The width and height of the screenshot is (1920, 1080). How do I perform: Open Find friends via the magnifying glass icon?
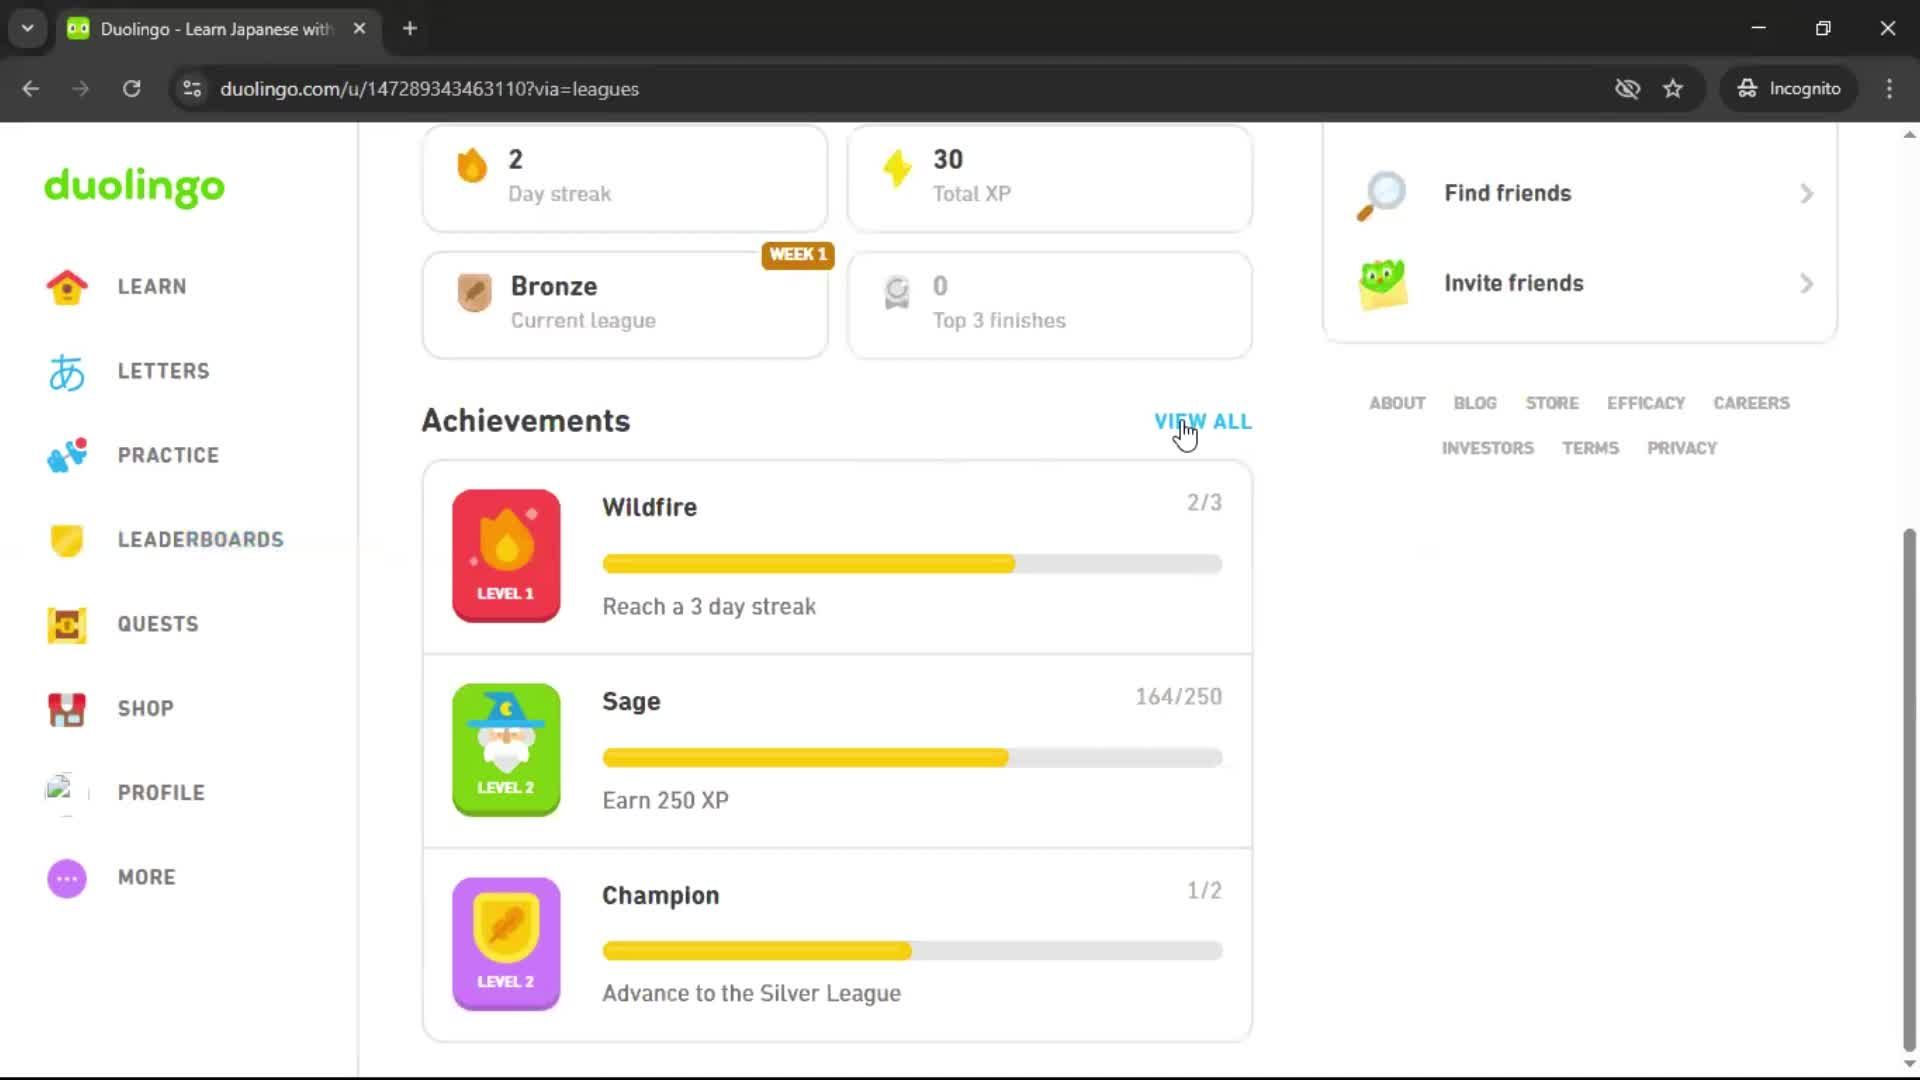pyautogui.click(x=1382, y=194)
